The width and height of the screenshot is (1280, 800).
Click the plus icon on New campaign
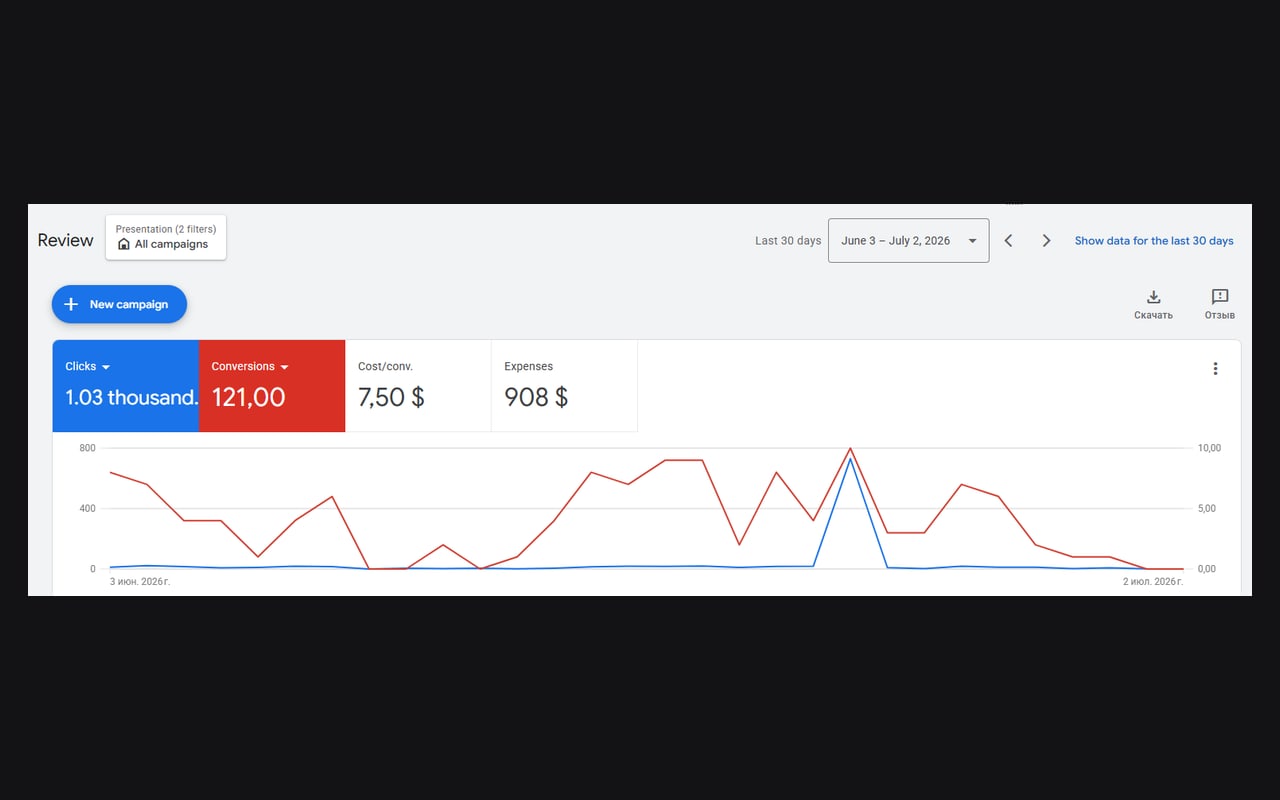tap(71, 304)
